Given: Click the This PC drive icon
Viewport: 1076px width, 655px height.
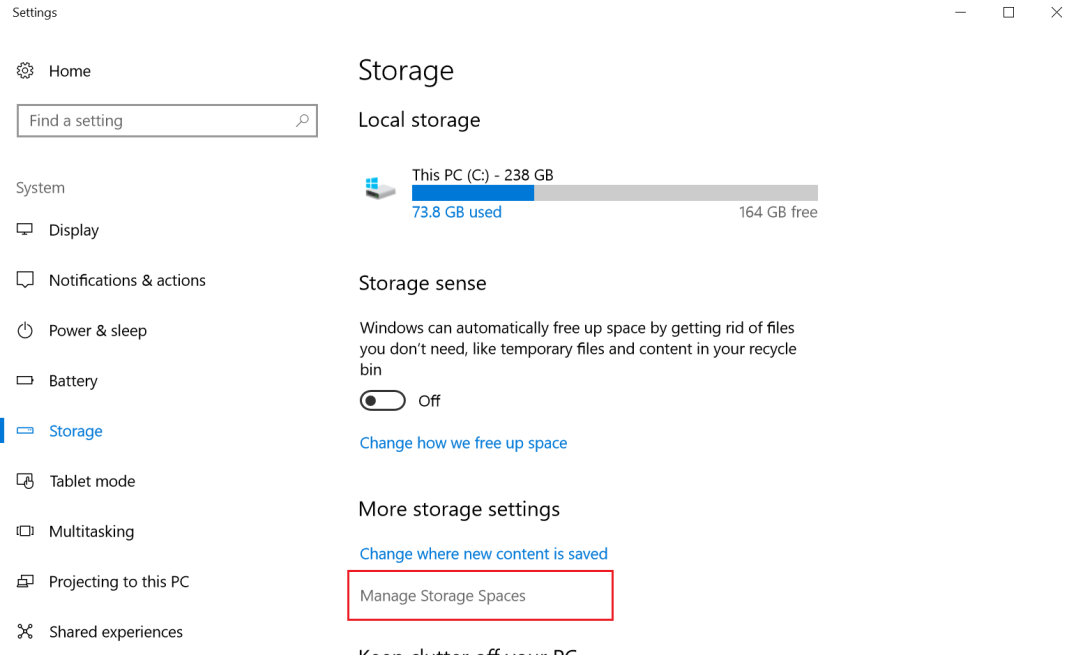Looking at the screenshot, I should 380,188.
